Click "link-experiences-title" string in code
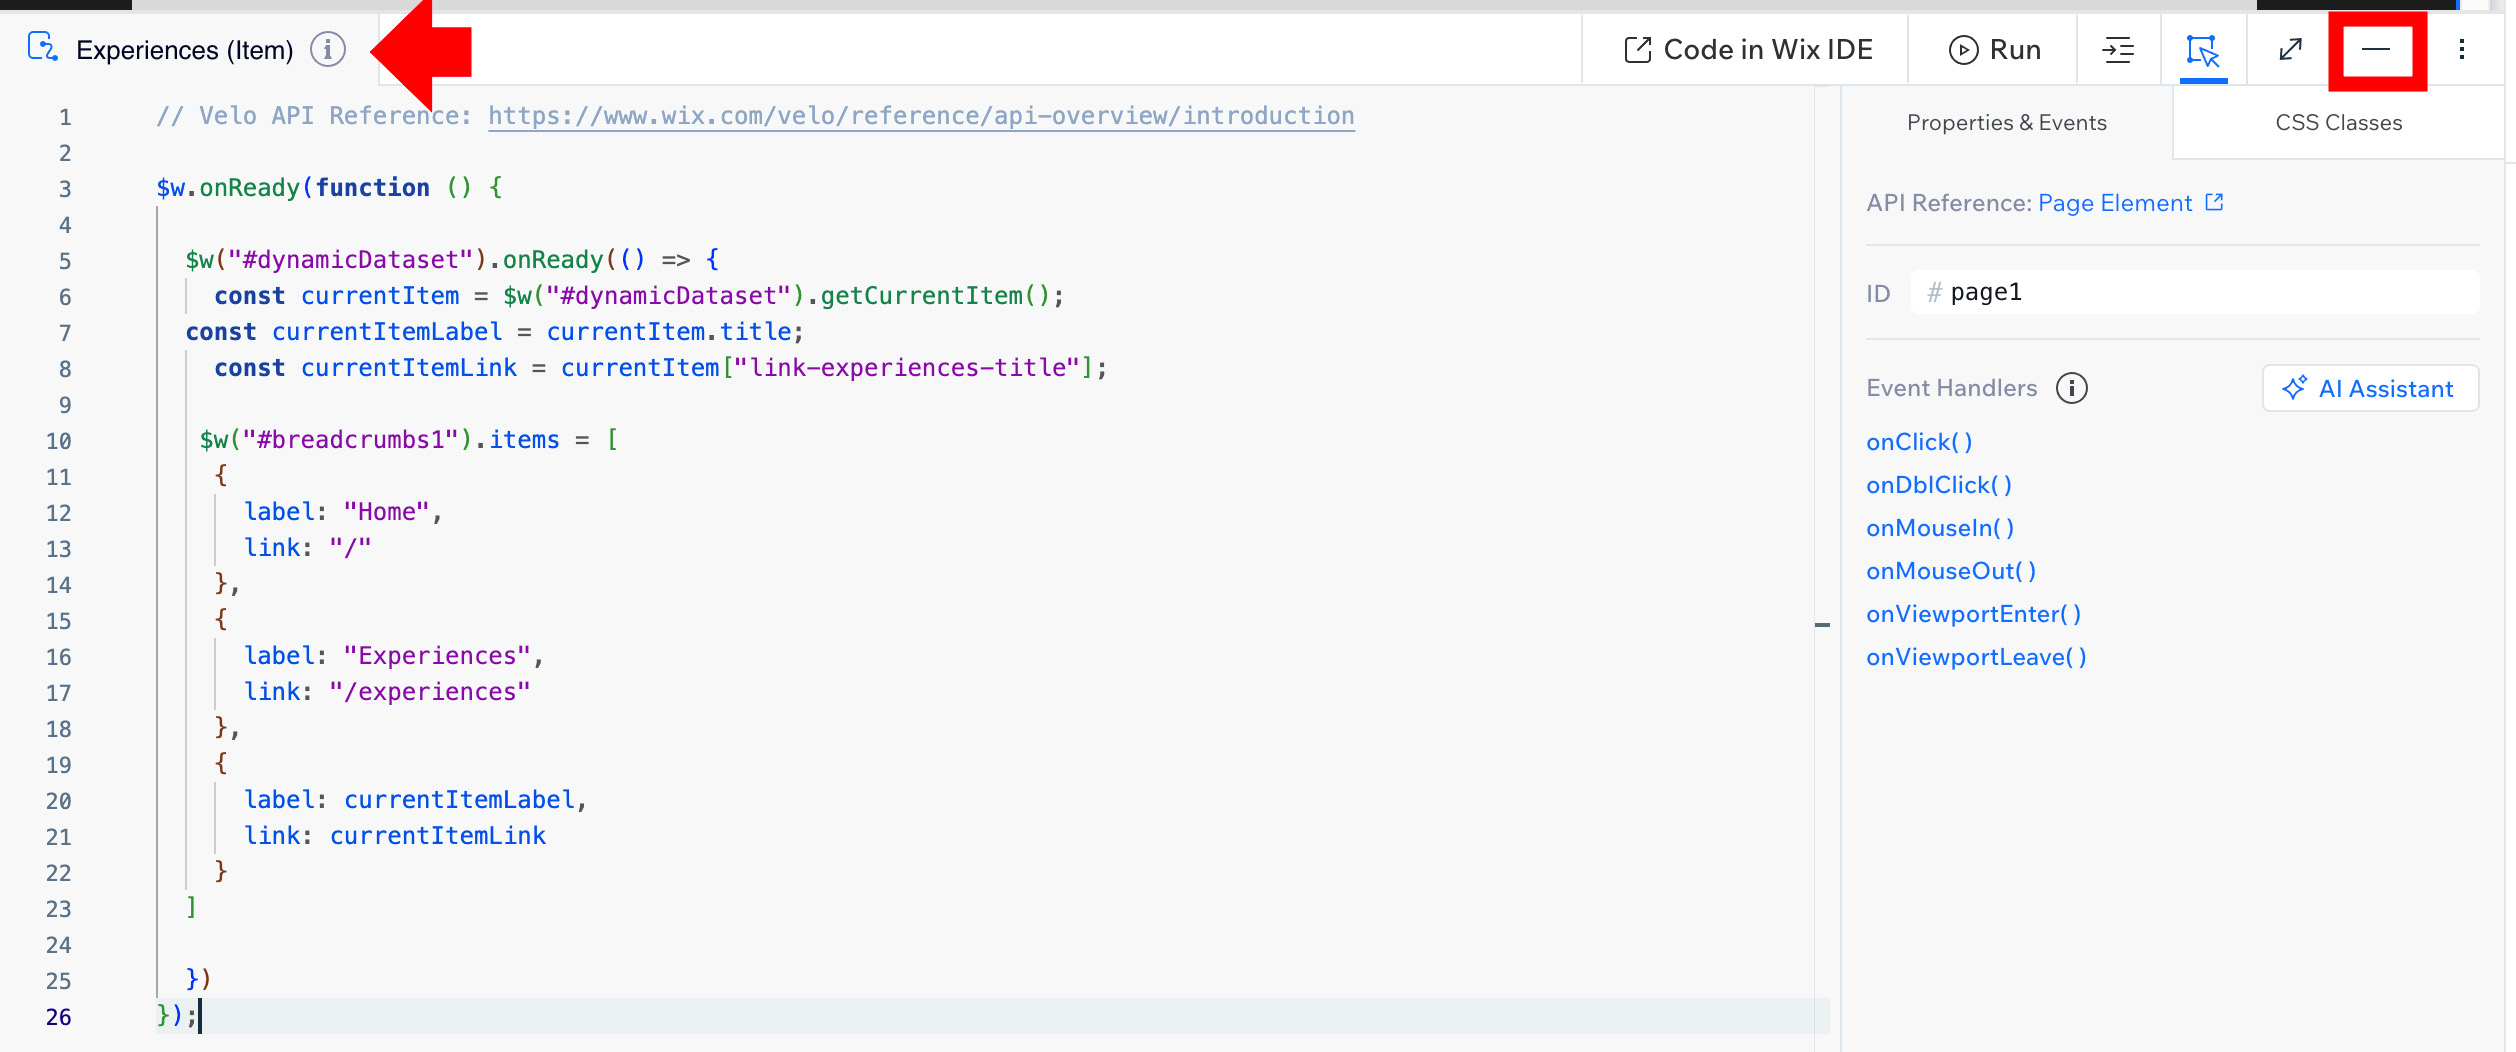 click(908, 368)
